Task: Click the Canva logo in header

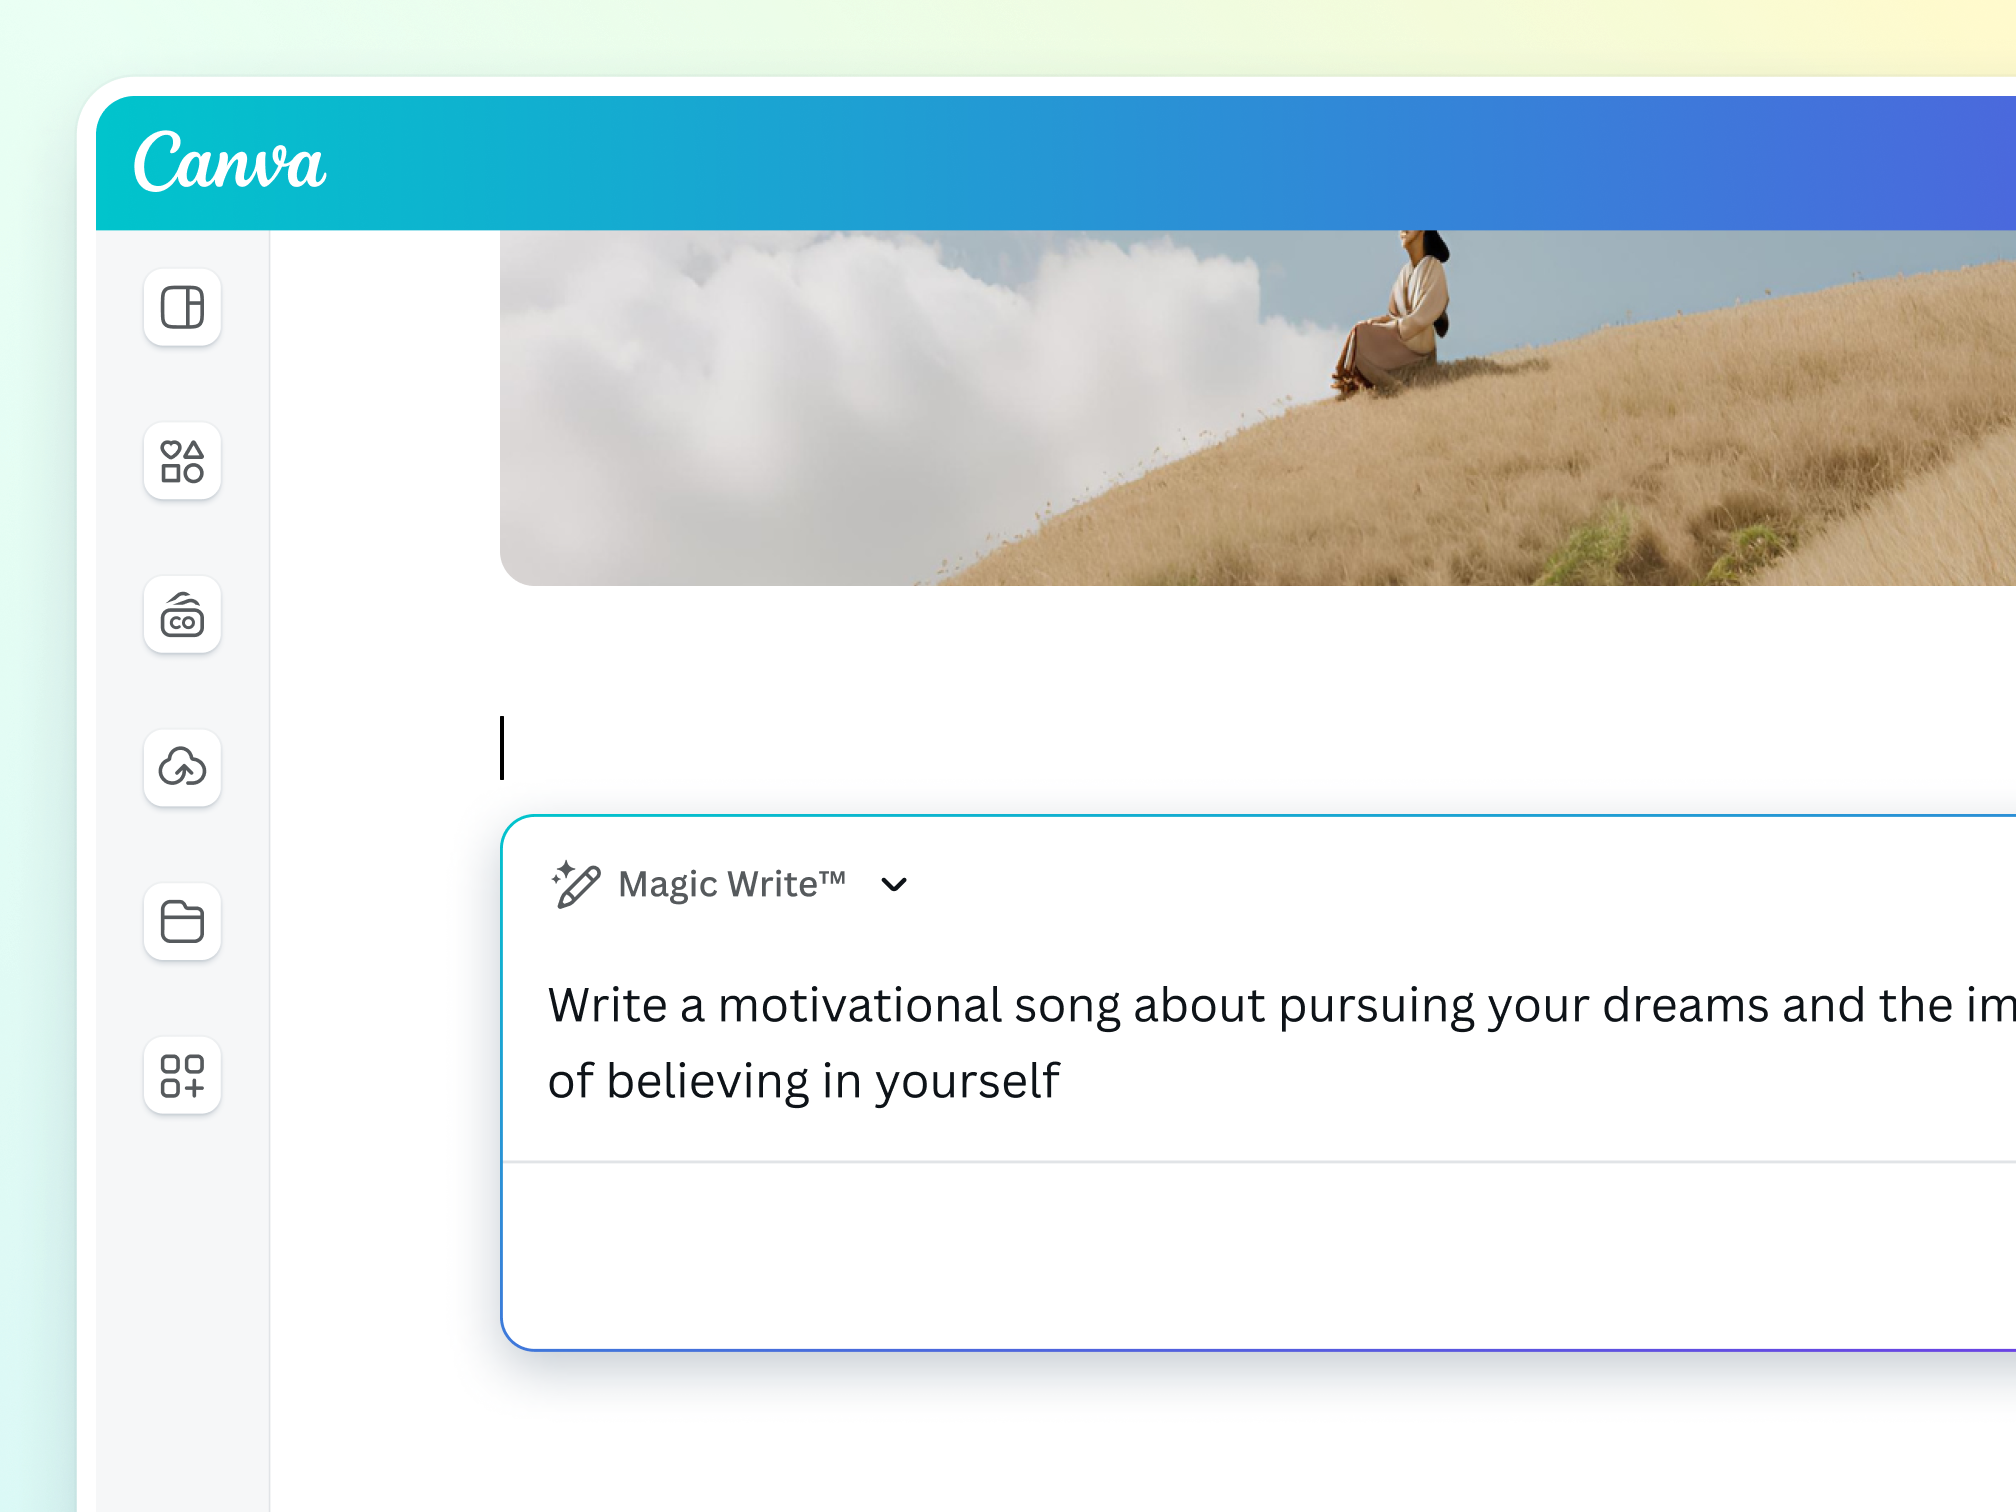Action: tap(230, 162)
